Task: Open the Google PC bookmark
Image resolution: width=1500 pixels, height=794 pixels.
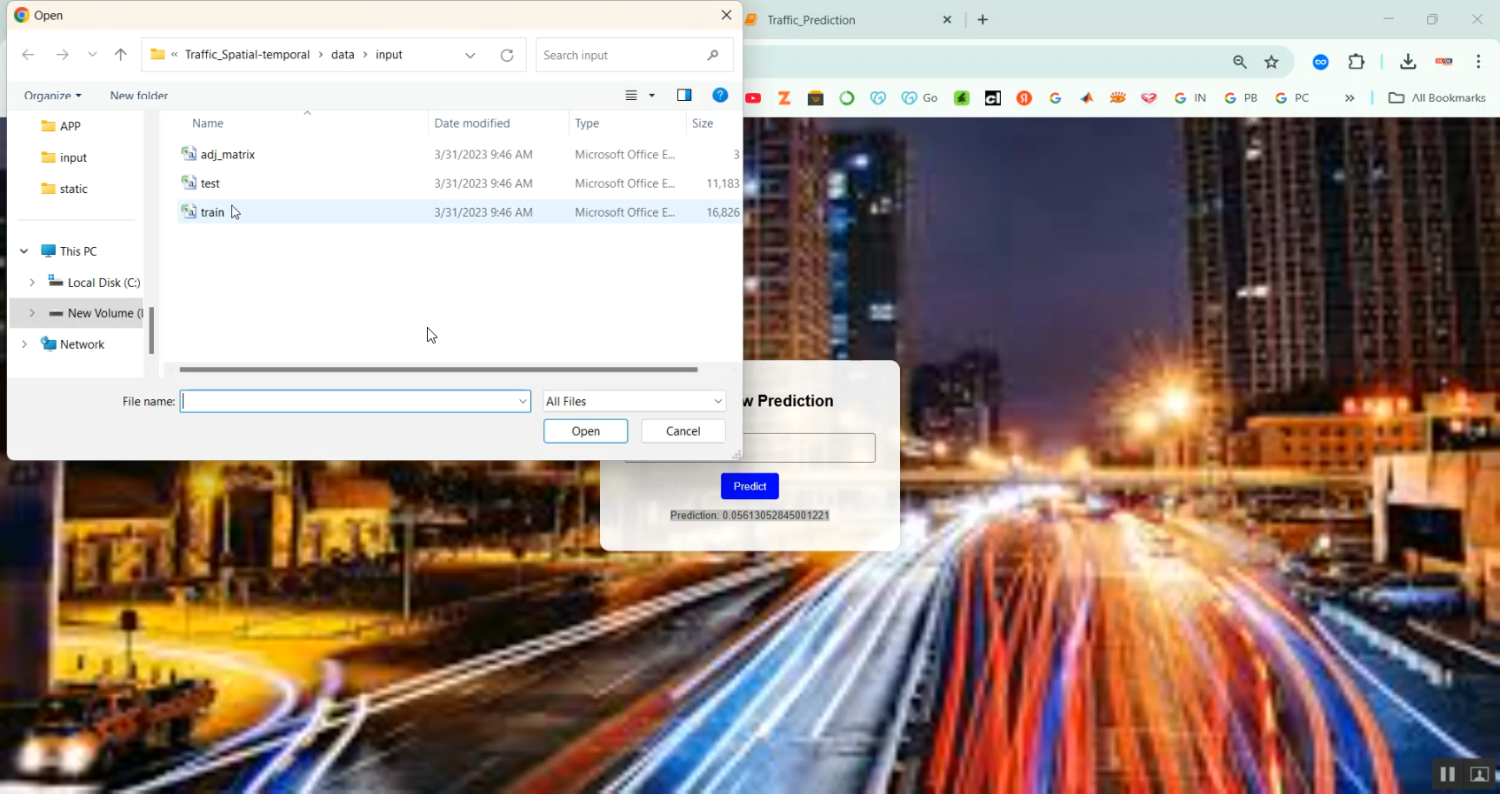Action: 1292,98
